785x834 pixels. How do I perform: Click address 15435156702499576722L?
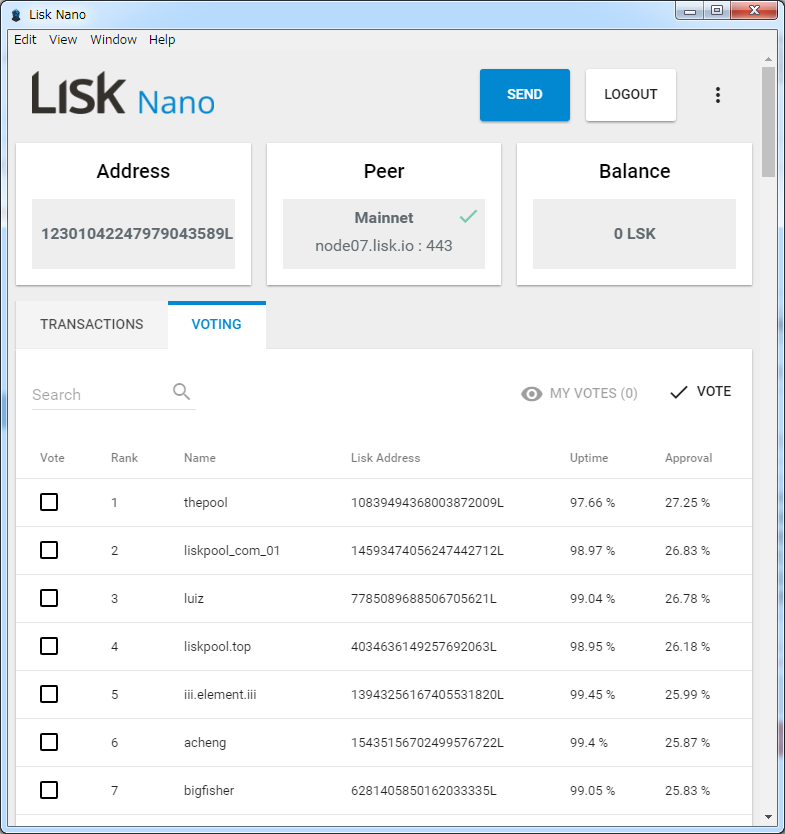coord(427,743)
